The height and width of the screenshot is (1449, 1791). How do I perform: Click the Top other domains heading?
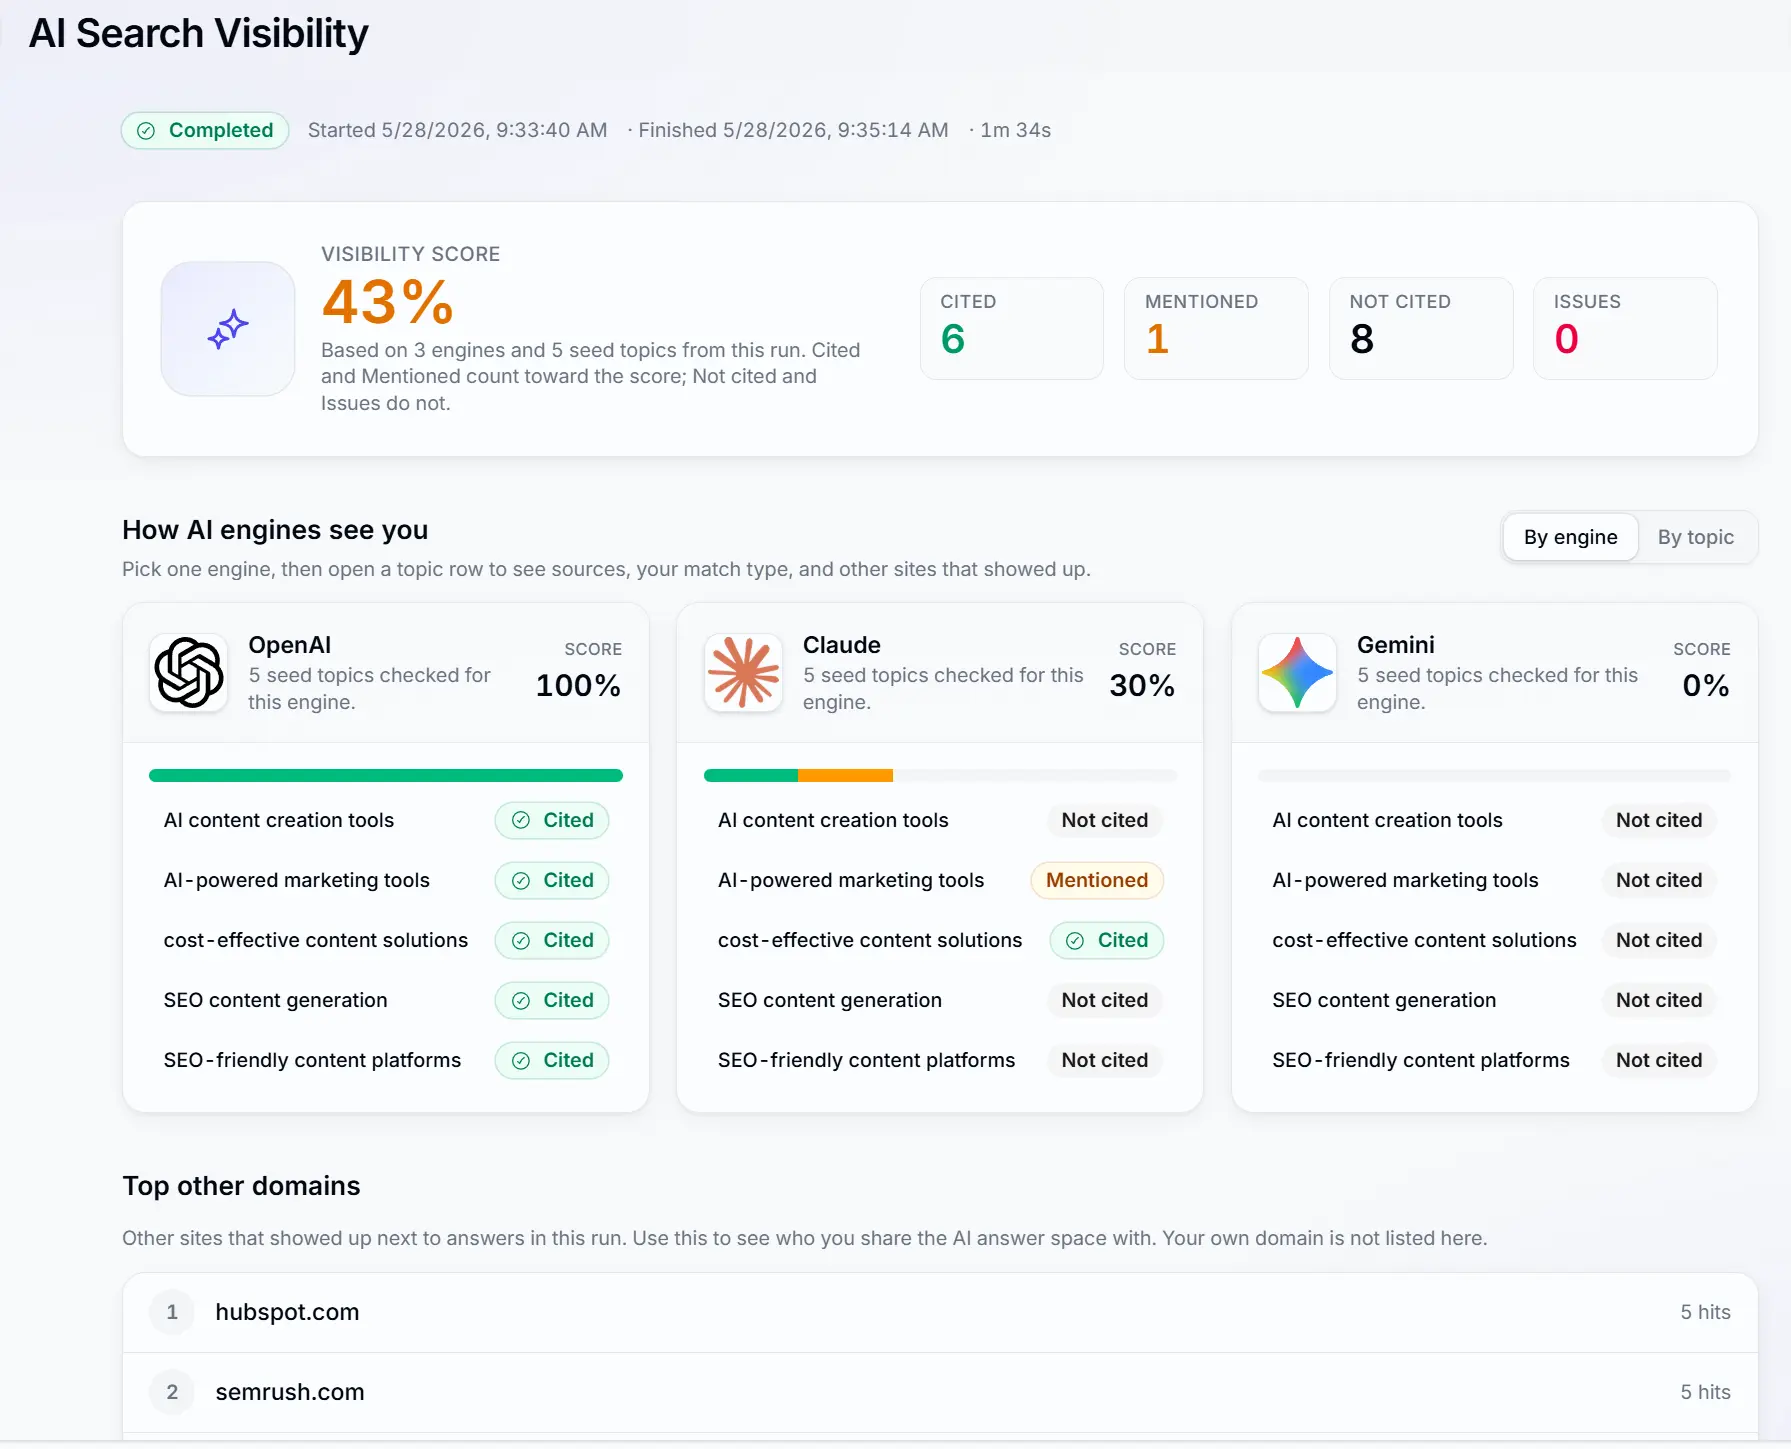point(241,1186)
